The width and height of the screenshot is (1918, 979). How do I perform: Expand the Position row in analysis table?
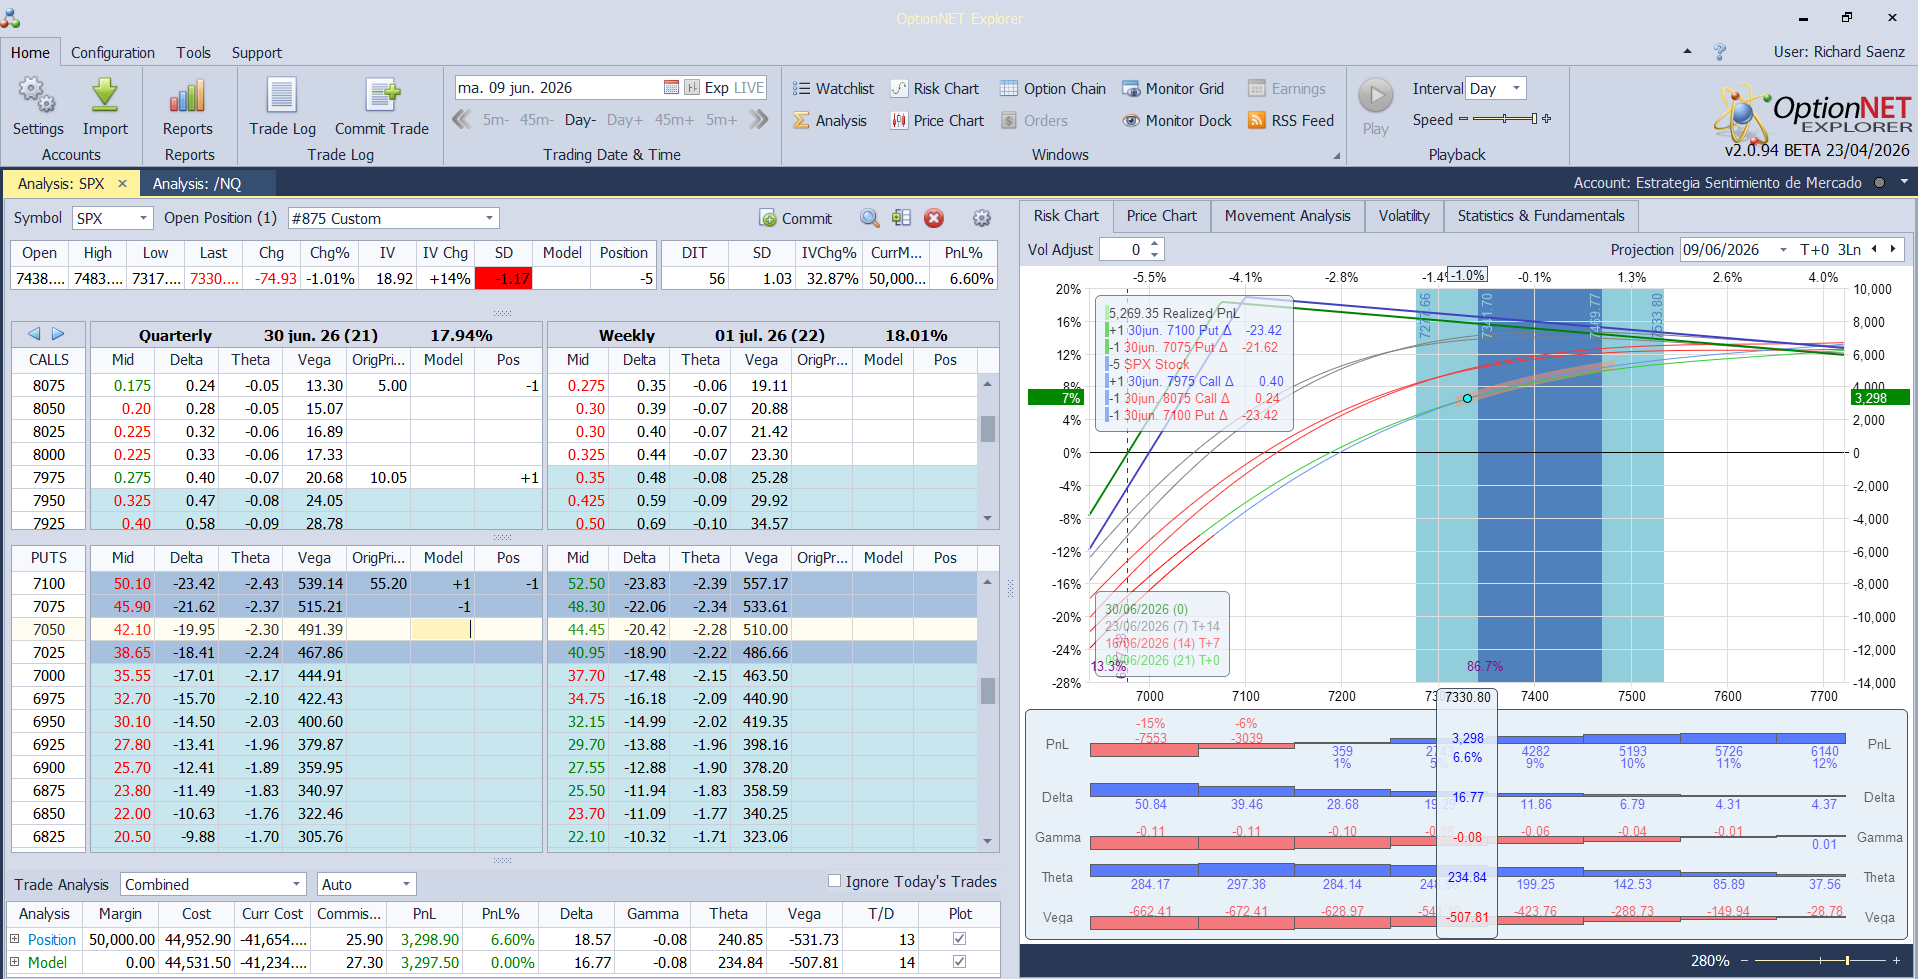(15, 939)
